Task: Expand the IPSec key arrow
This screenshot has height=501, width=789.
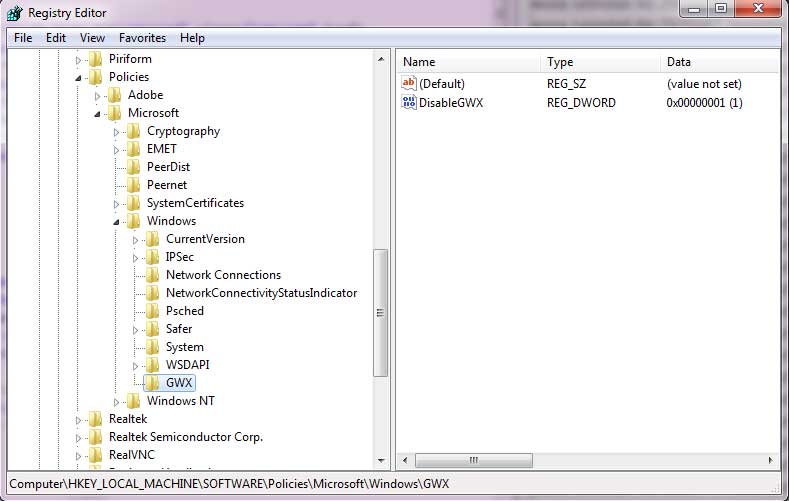Action: point(135,258)
